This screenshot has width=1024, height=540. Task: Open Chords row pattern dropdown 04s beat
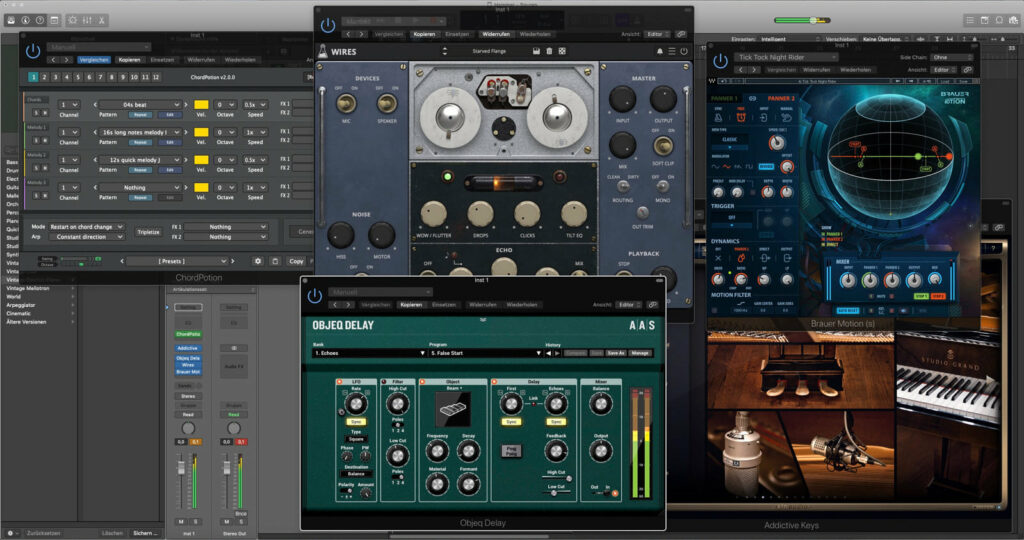140,104
